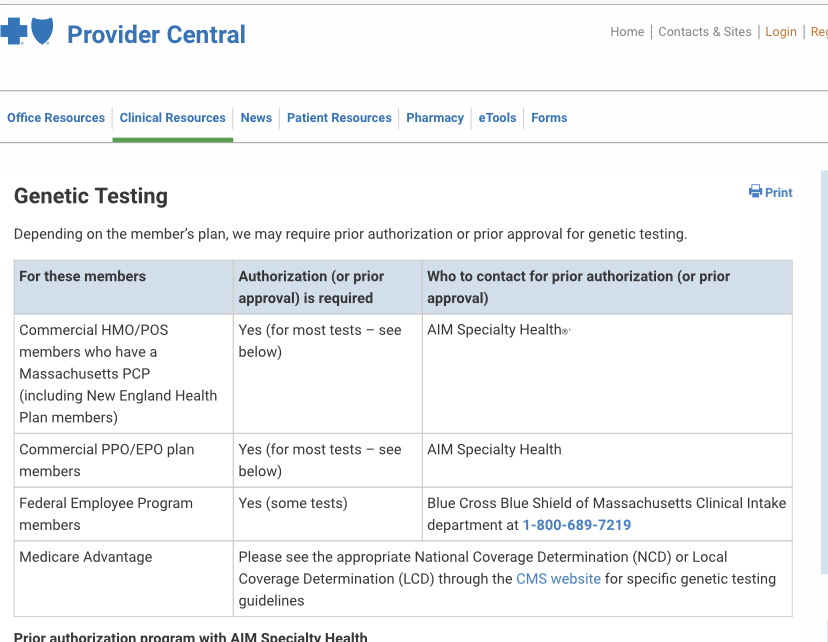Viewport: 828px width, 642px height.
Task: Click the Login link
Action: 781,32
